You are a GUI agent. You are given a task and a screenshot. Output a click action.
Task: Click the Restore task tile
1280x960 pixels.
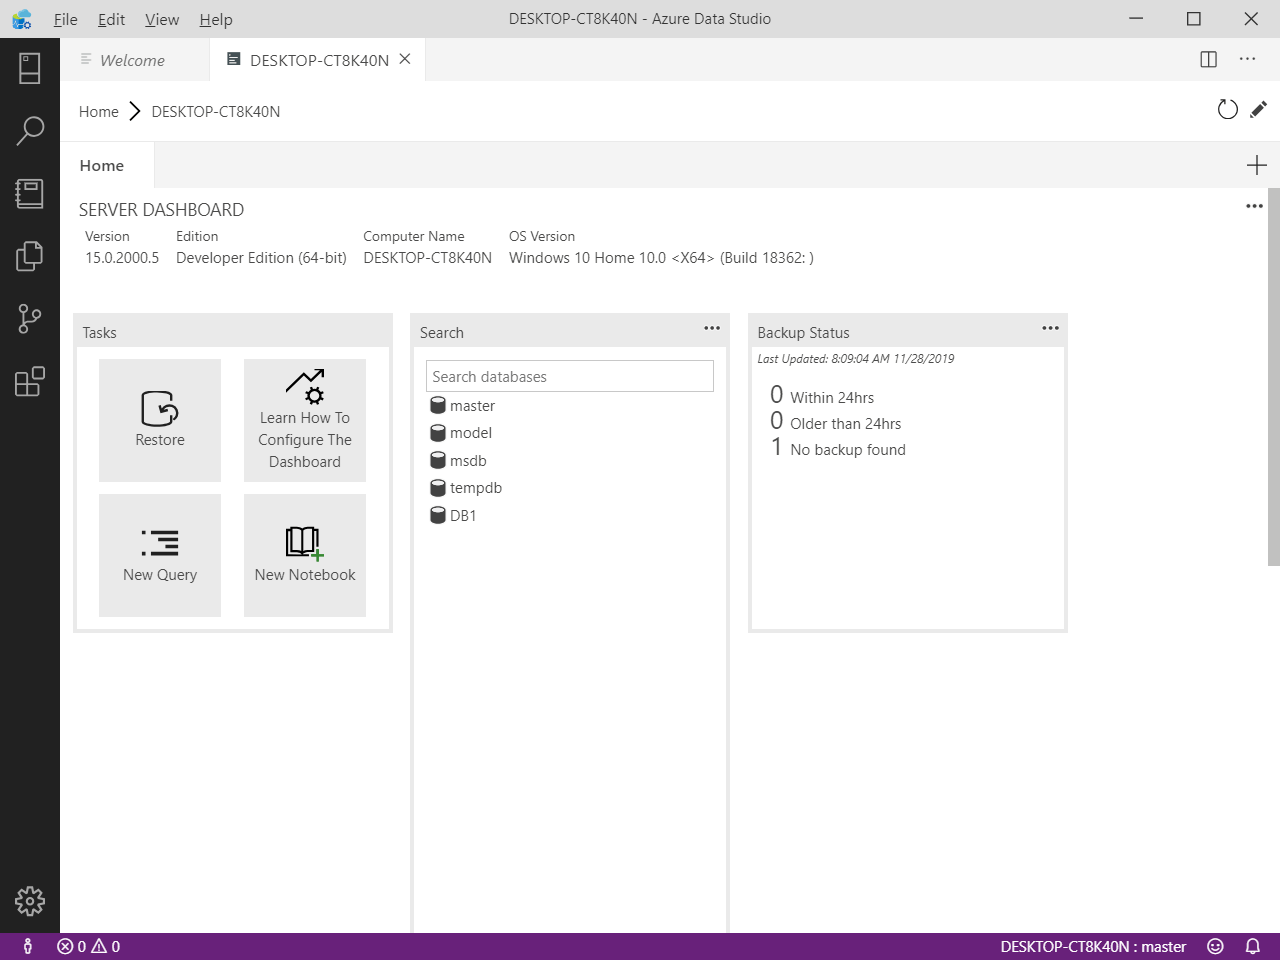coord(160,420)
